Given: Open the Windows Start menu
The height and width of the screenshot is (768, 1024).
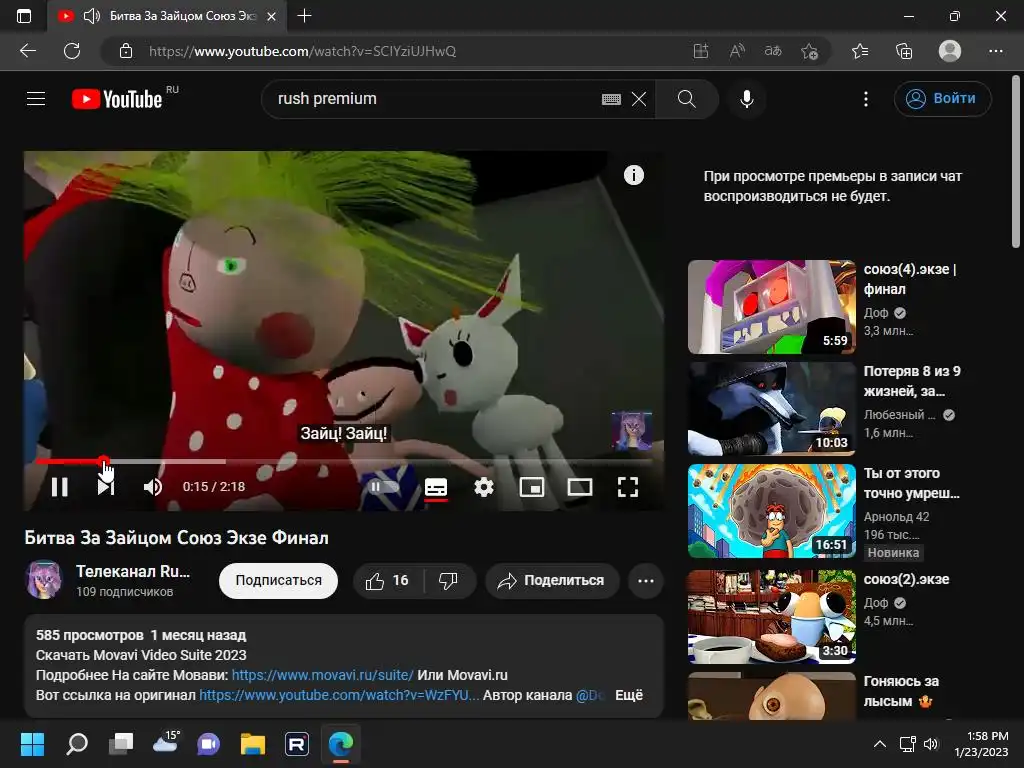Looking at the screenshot, I should coord(32,744).
